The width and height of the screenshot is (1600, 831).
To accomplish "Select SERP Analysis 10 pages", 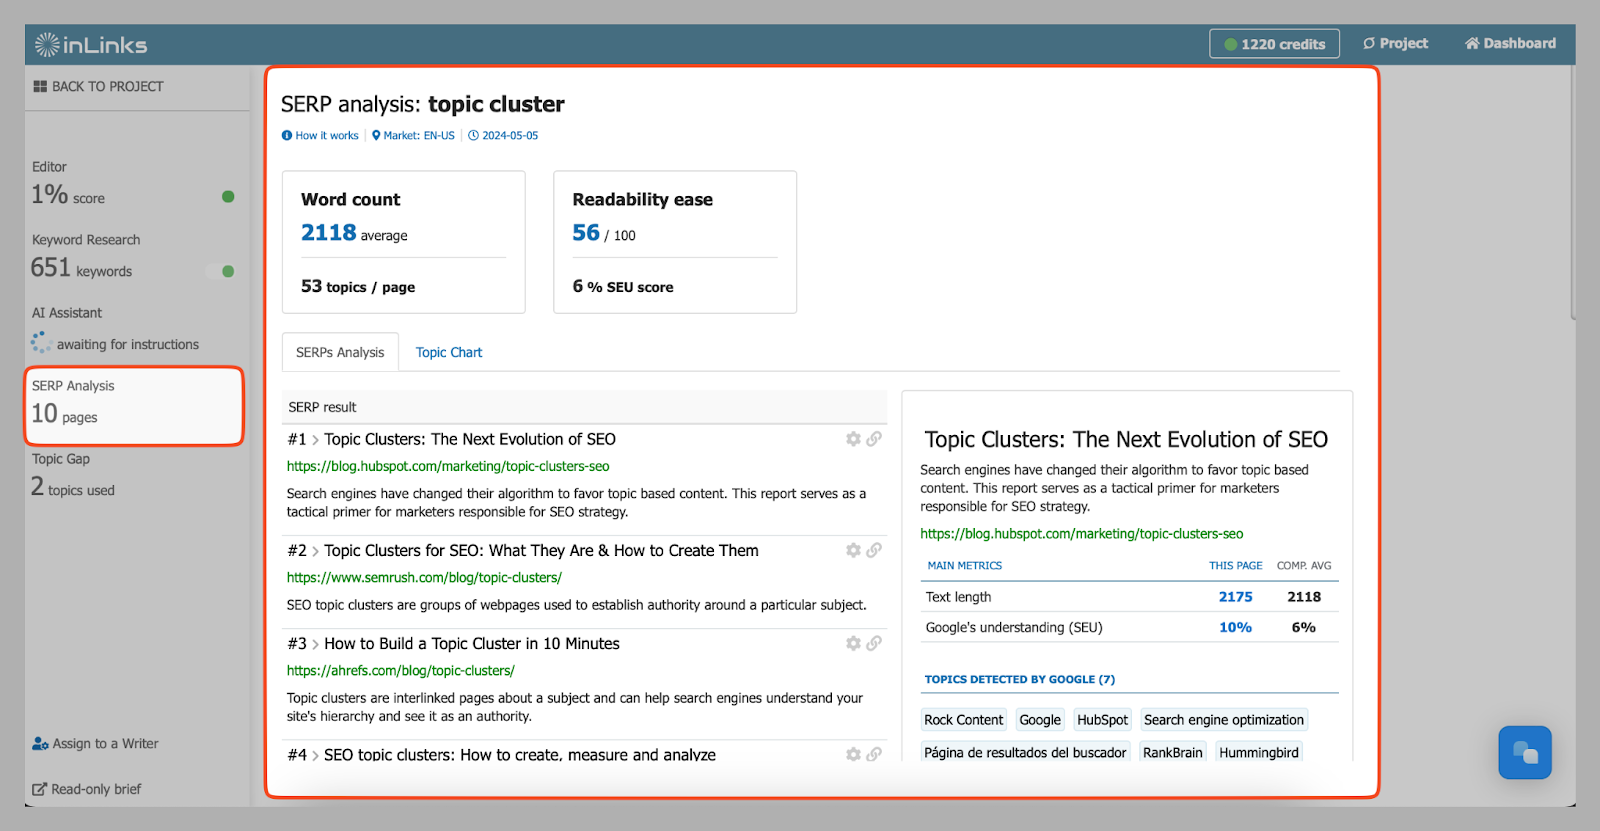I will (x=134, y=405).
